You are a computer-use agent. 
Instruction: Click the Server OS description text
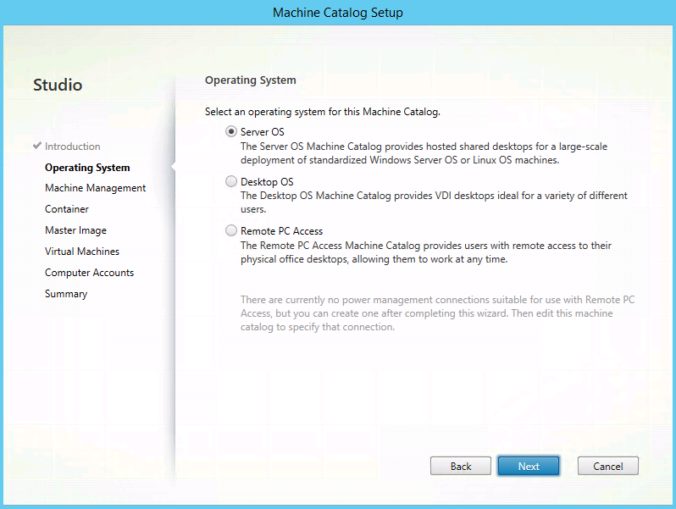[424, 153]
